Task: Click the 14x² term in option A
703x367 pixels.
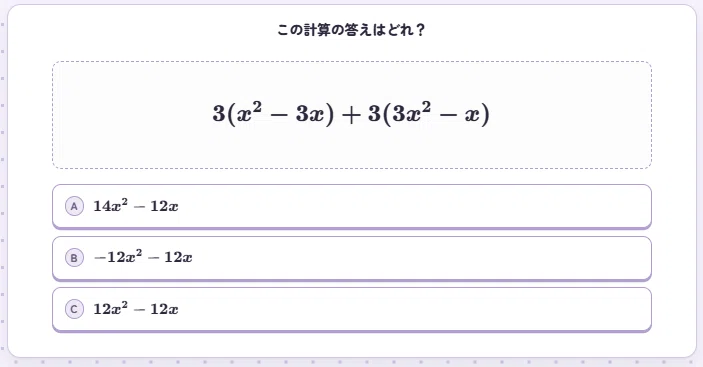Action: [x=110, y=206]
